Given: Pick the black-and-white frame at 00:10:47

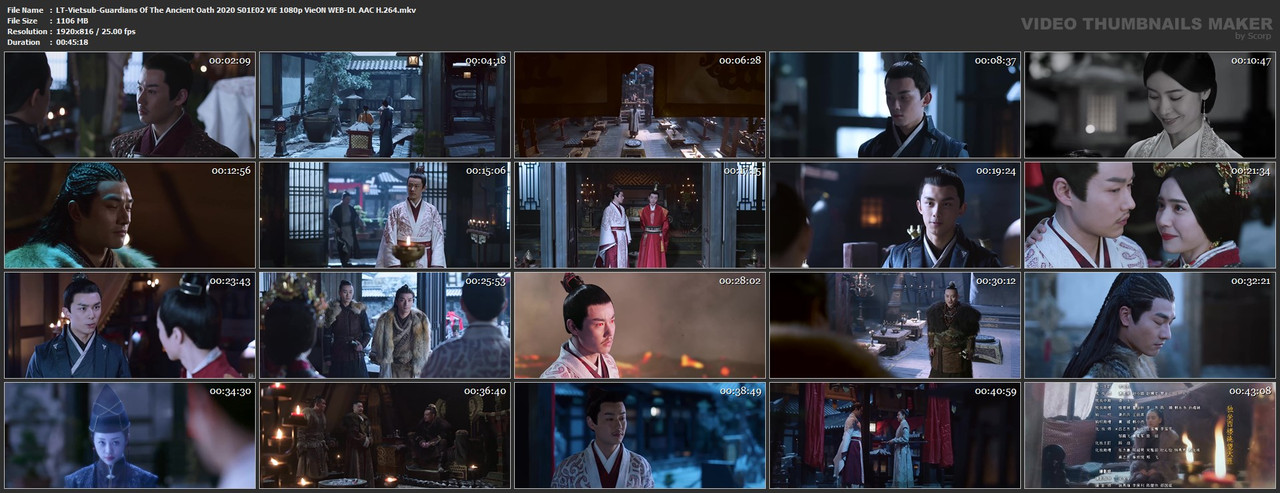Looking at the screenshot, I should (x=1150, y=105).
